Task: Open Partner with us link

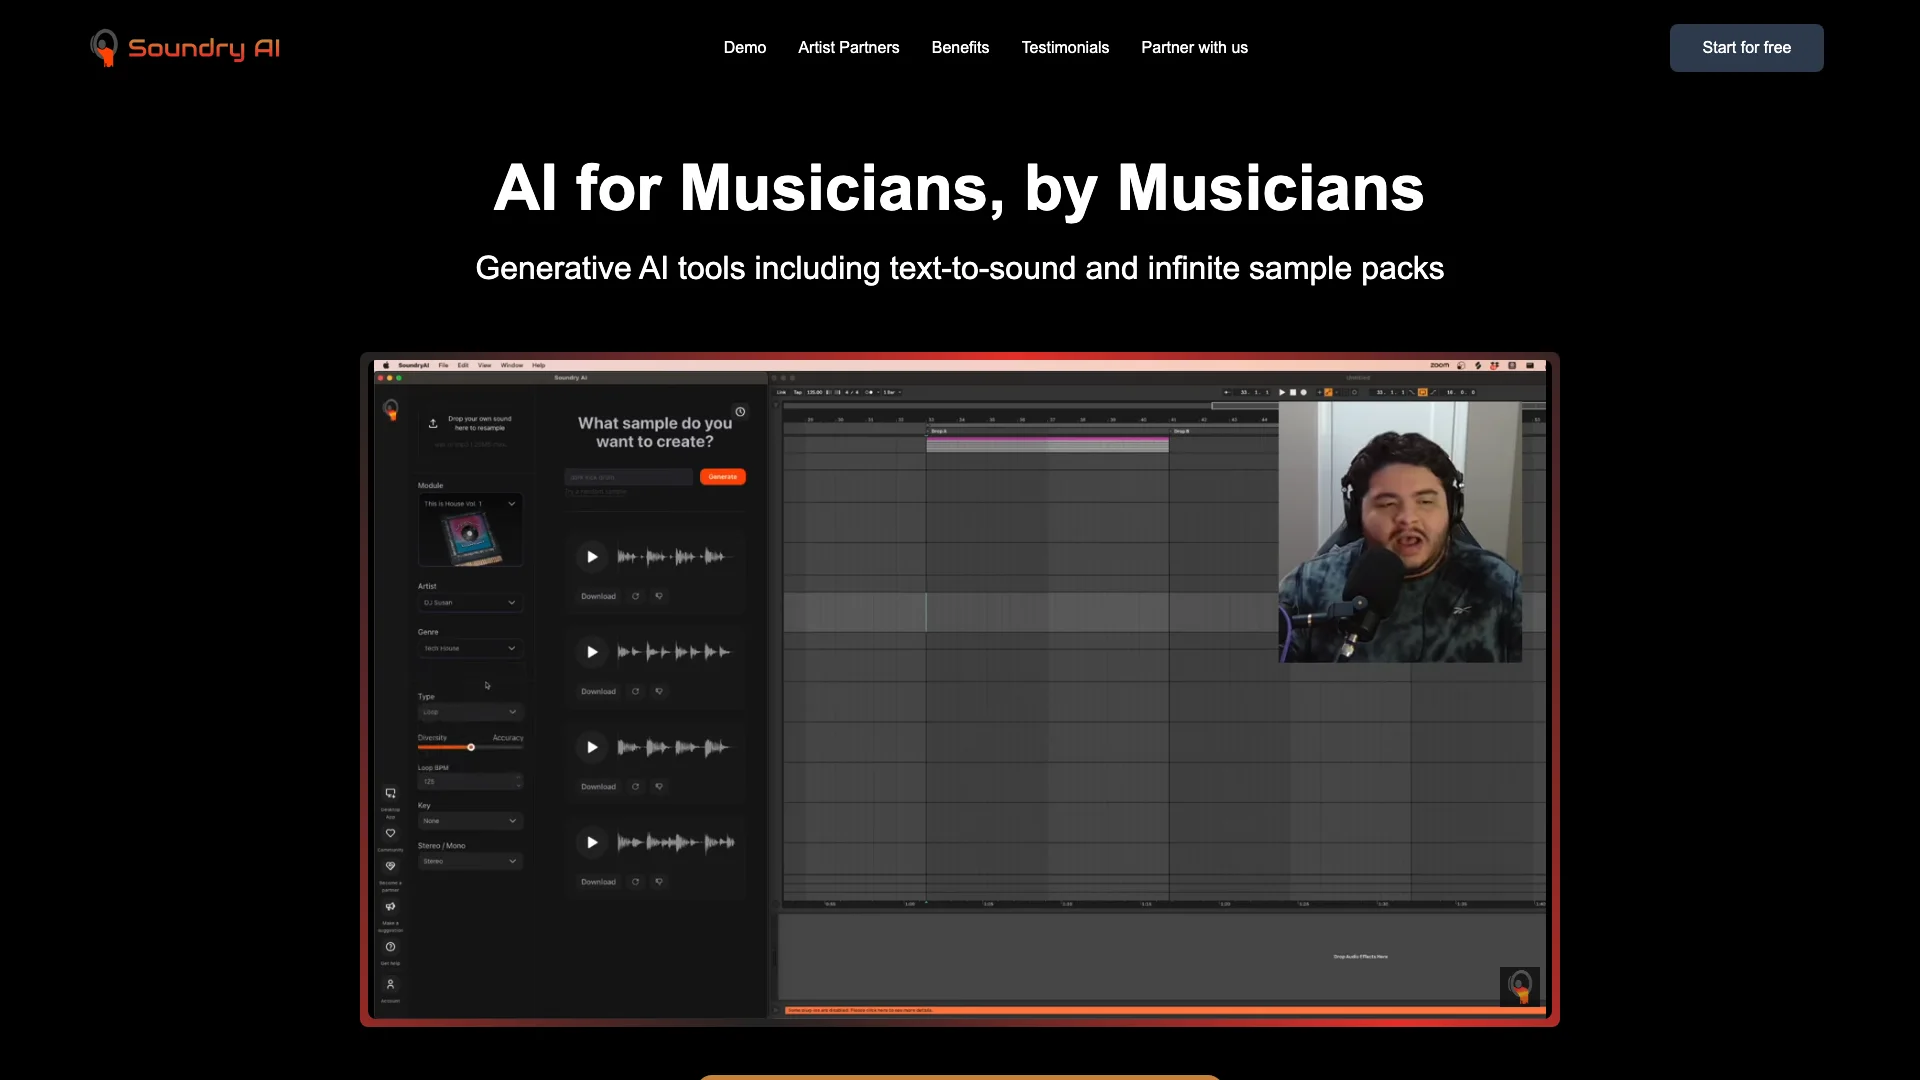Action: coord(1194,48)
